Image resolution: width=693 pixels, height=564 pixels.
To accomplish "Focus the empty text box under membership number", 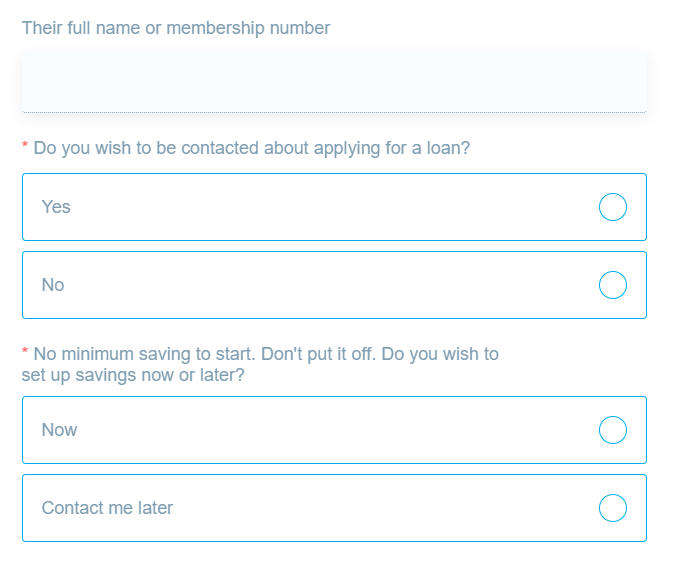I will click(334, 83).
